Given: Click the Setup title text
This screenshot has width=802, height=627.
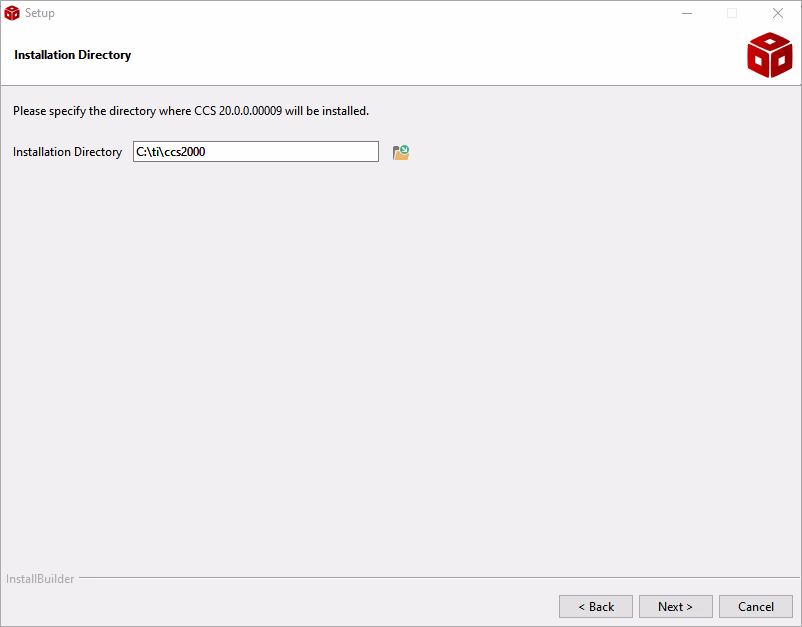Looking at the screenshot, I should pyautogui.click(x=40, y=13).
